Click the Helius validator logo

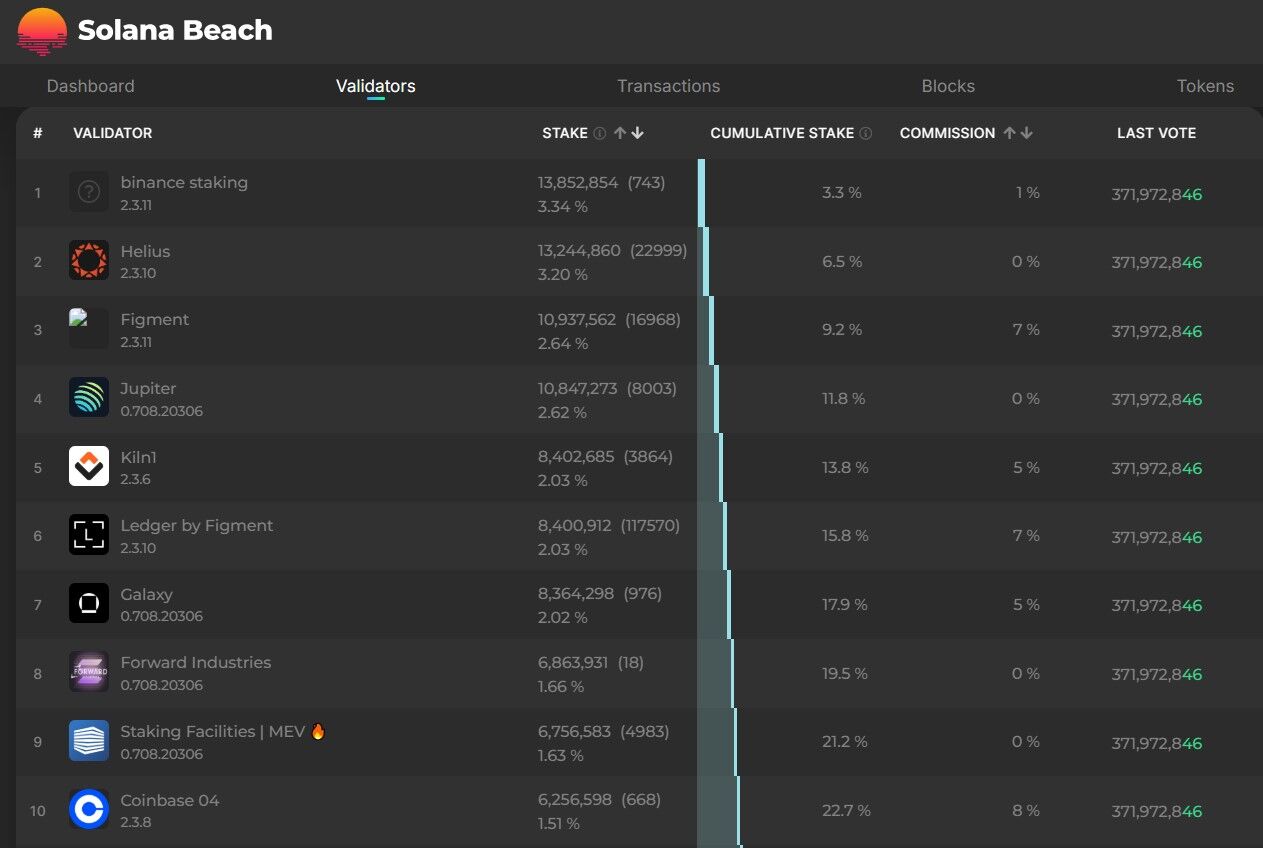click(x=88, y=259)
